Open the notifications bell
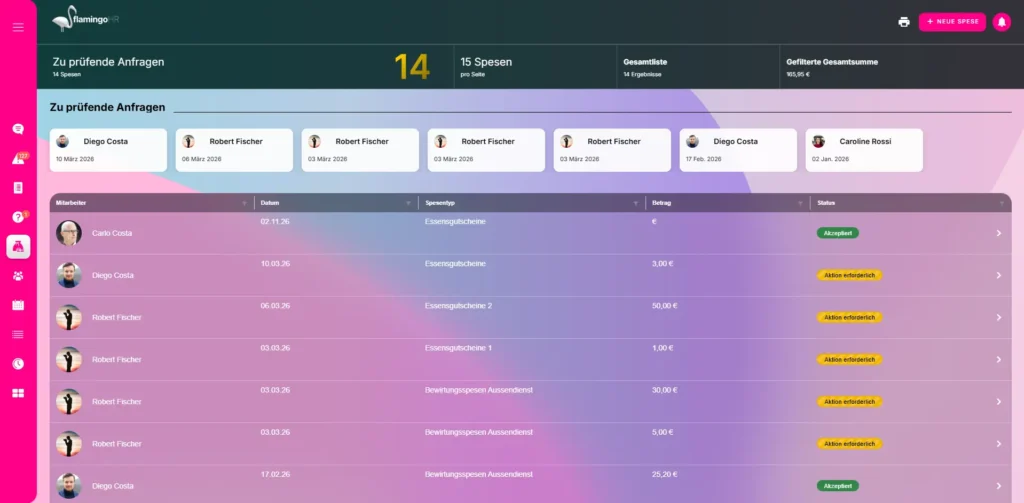The height and width of the screenshot is (503, 1024). point(1001,22)
